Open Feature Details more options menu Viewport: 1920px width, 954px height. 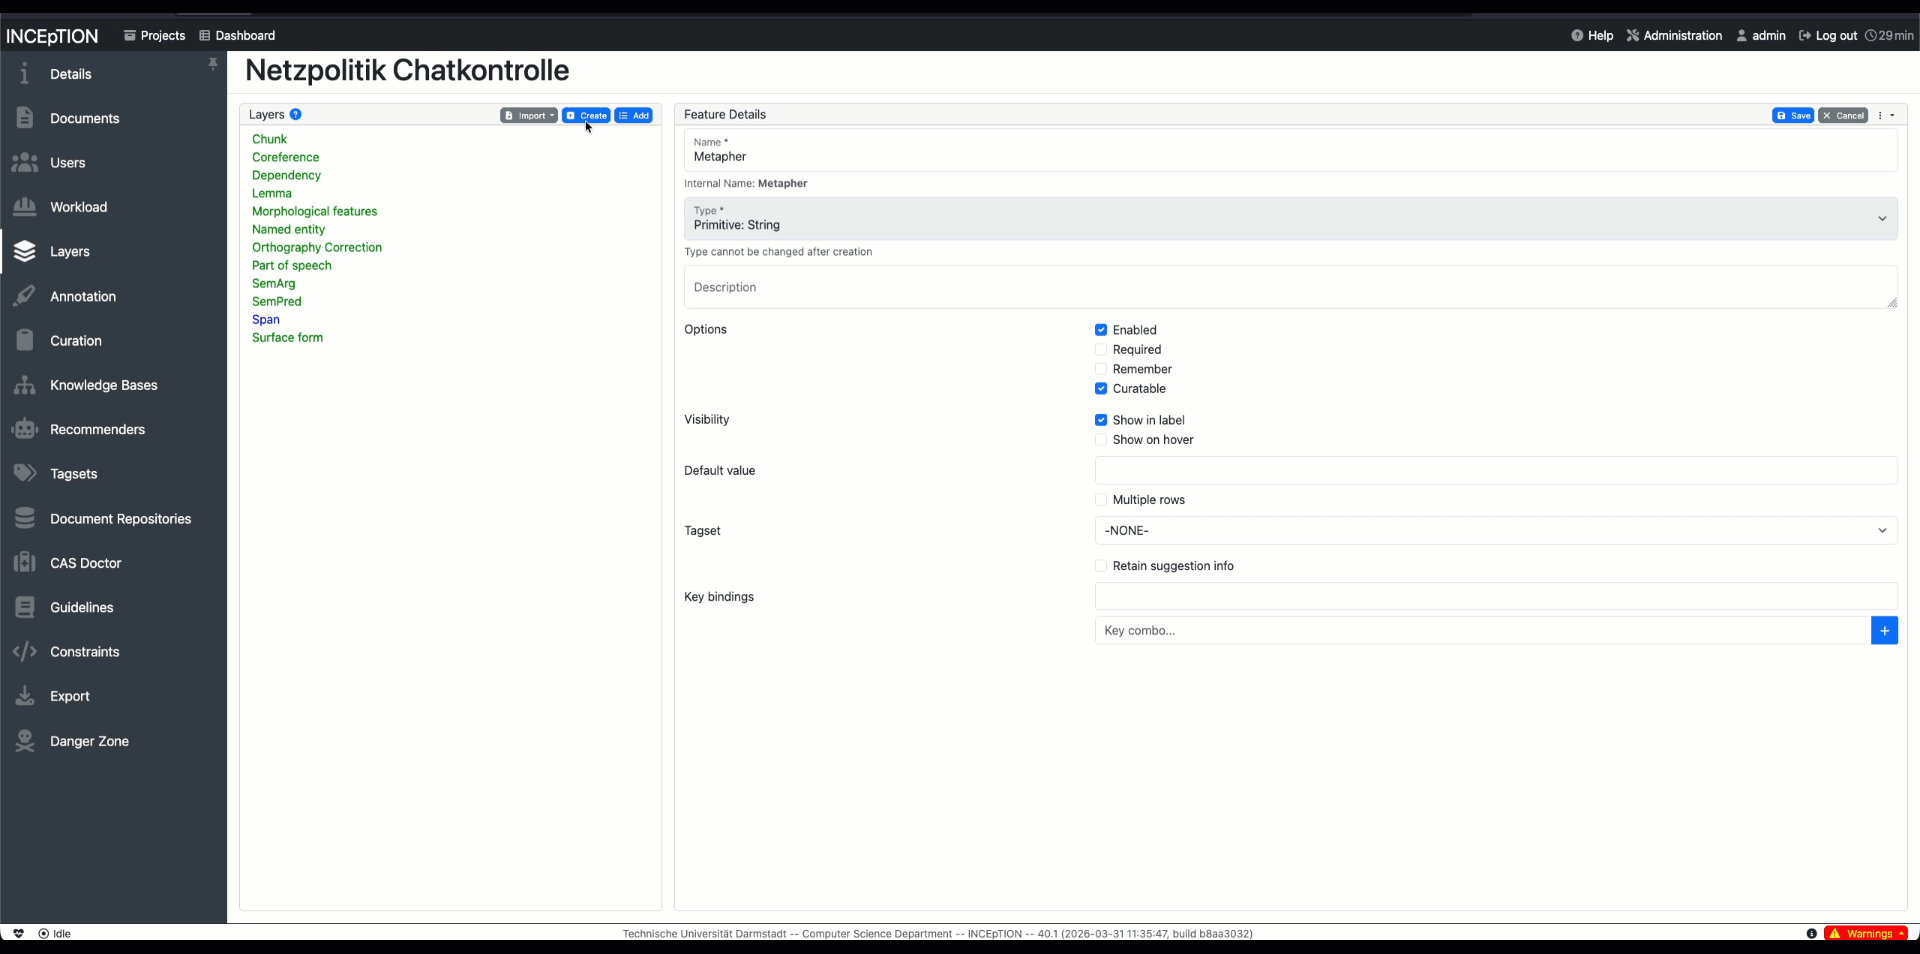[x=1886, y=115]
